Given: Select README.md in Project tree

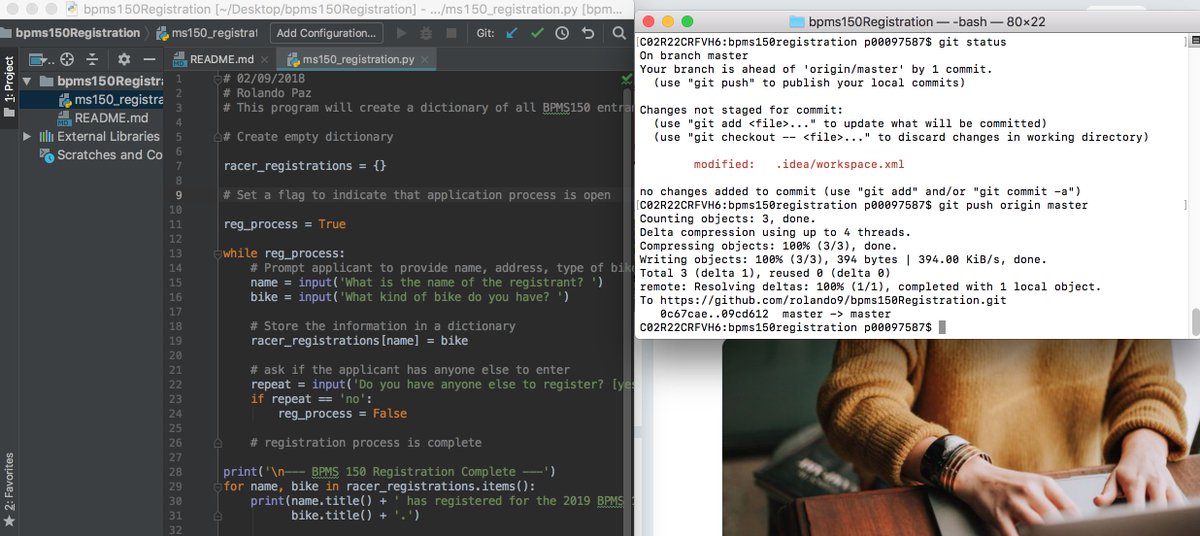Looking at the screenshot, I should (103, 118).
